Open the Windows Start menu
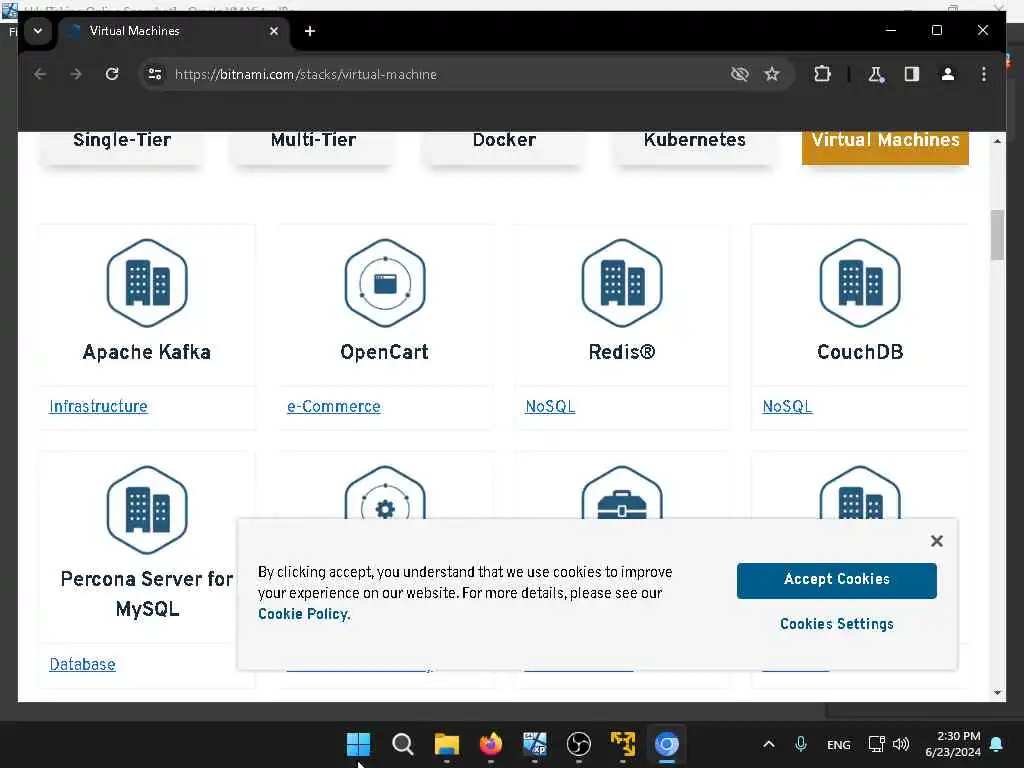 359,744
